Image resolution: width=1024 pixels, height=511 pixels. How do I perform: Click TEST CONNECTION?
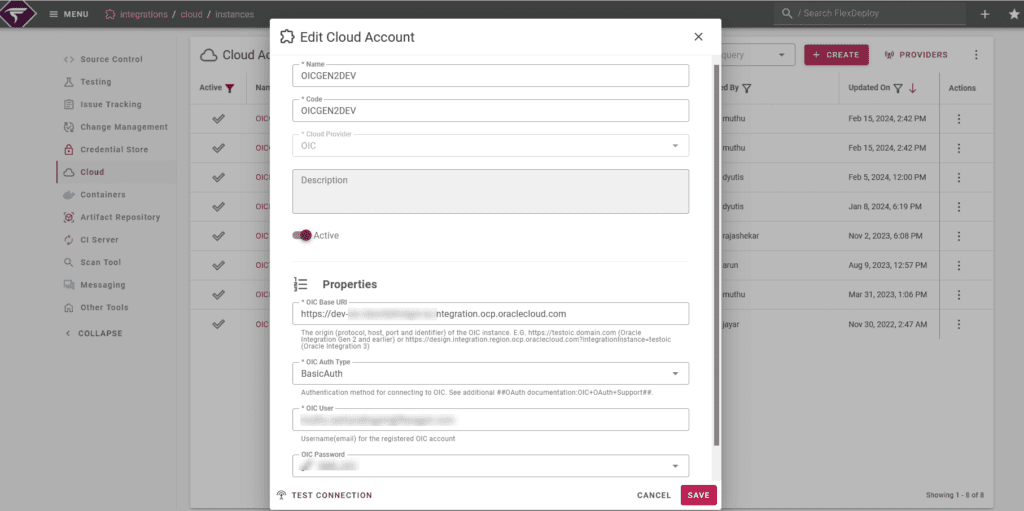[x=325, y=495]
